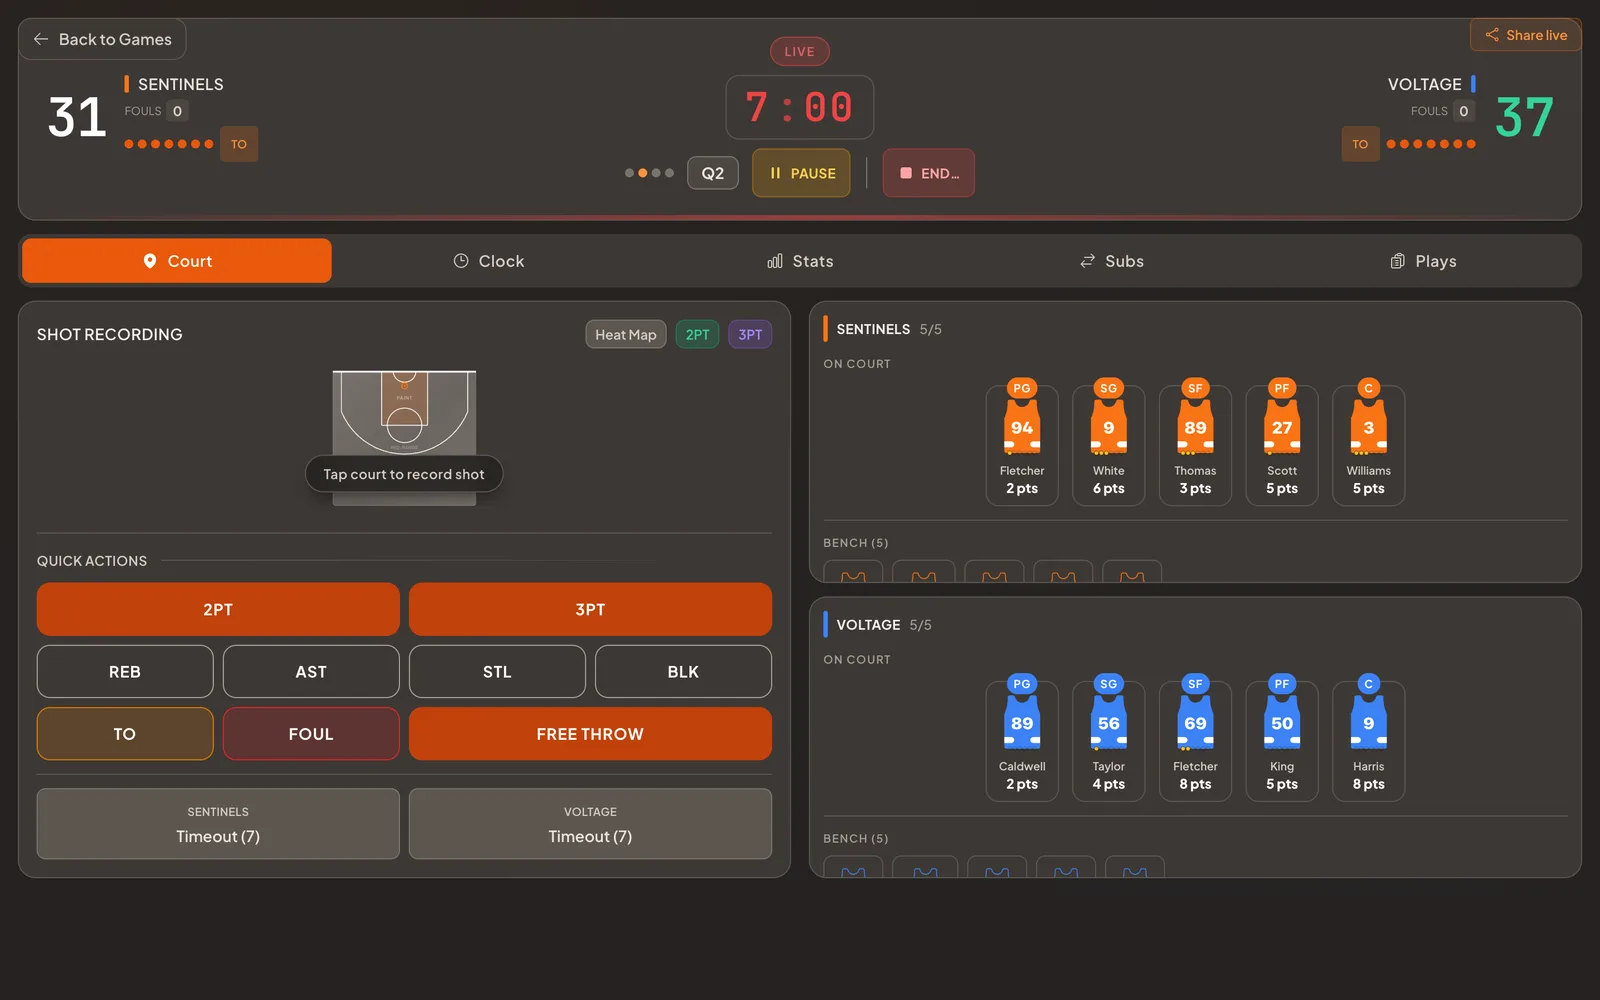
Task: Record a FREE THROW
Action: click(x=590, y=734)
